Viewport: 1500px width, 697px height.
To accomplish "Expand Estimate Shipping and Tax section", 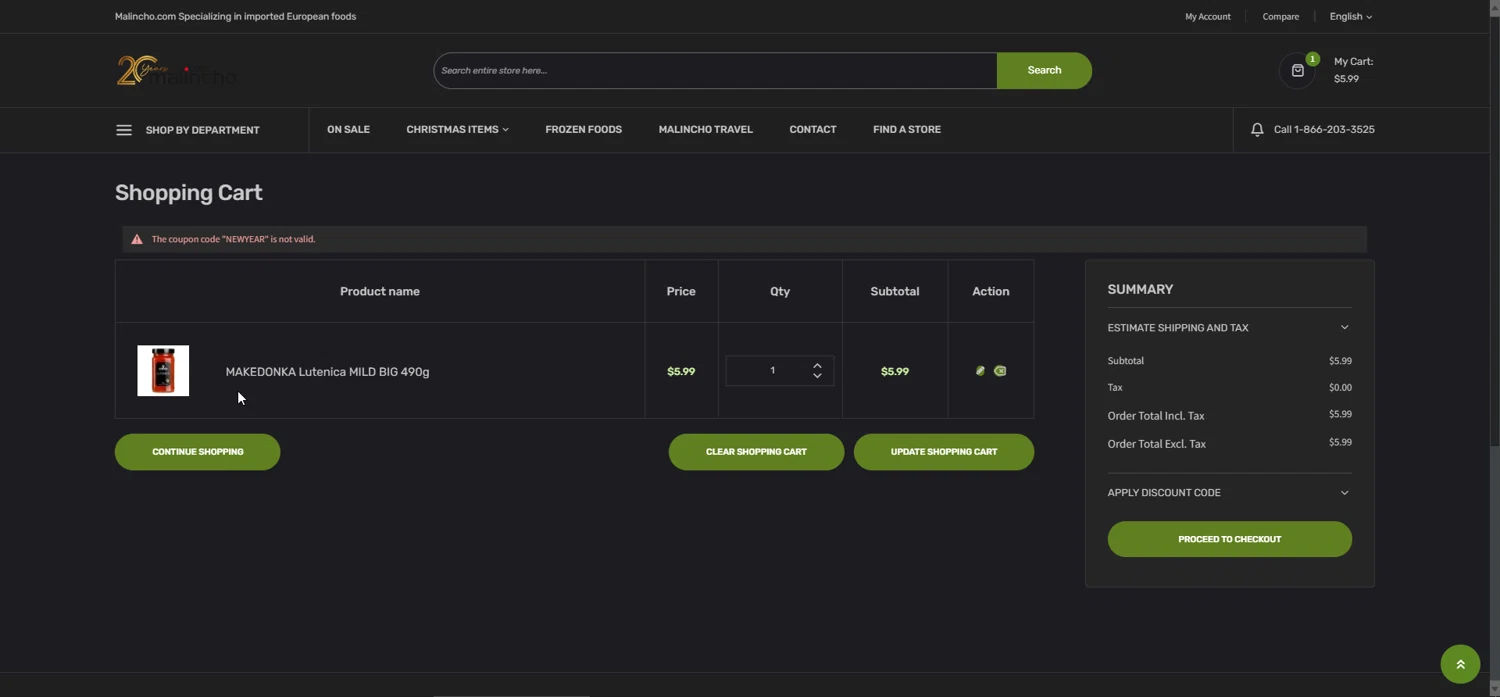I will 1229,328.
